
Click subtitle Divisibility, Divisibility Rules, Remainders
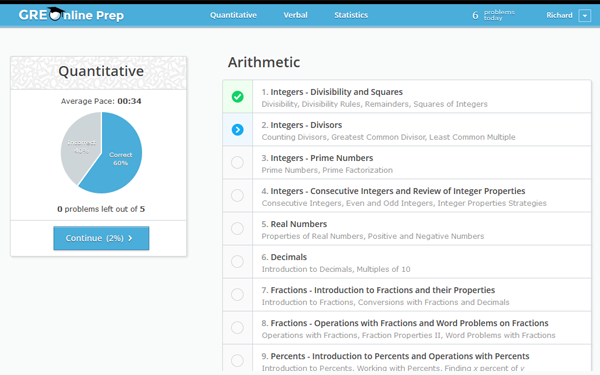tap(375, 104)
